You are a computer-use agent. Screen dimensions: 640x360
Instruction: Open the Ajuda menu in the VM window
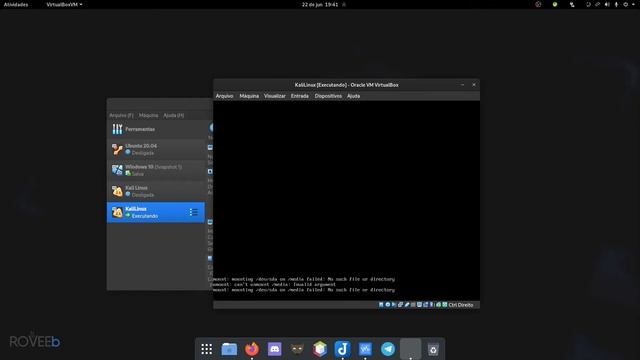pos(353,96)
